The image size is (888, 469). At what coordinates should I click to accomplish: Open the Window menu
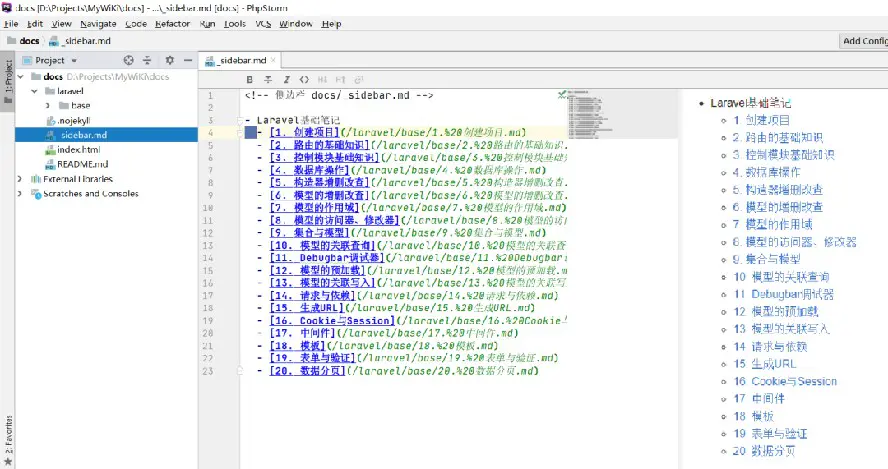296,24
